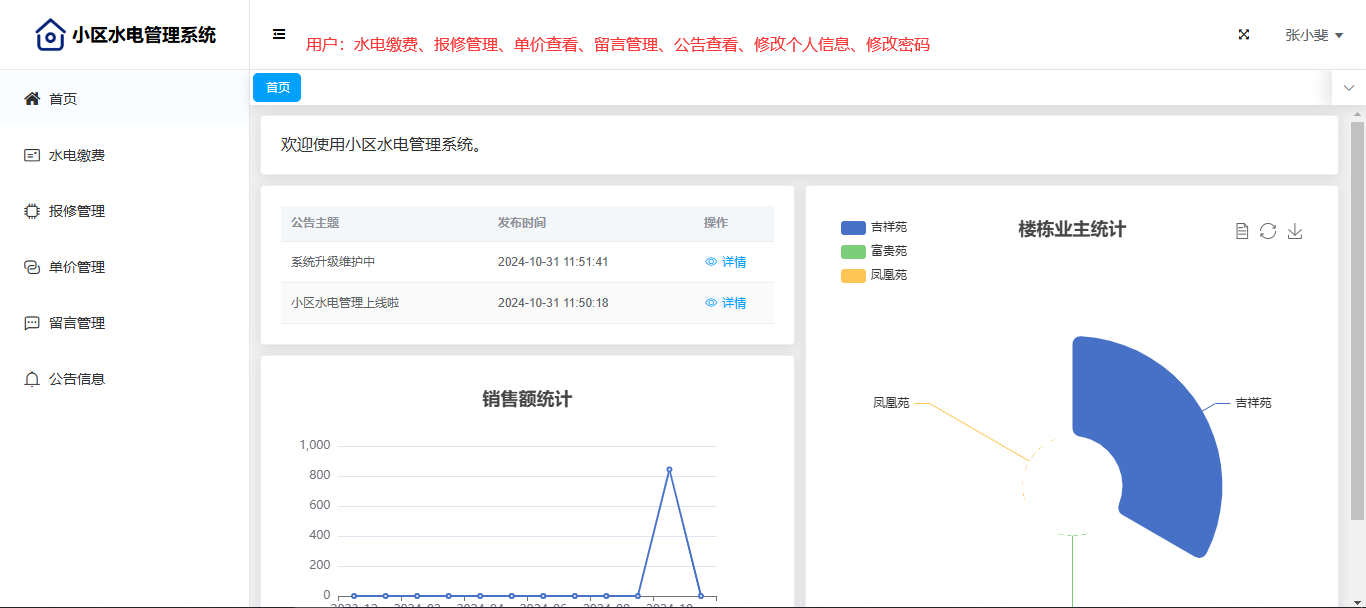Select 报修管理 from the sidebar
This screenshot has width=1366, height=608.
(x=77, y=211)
